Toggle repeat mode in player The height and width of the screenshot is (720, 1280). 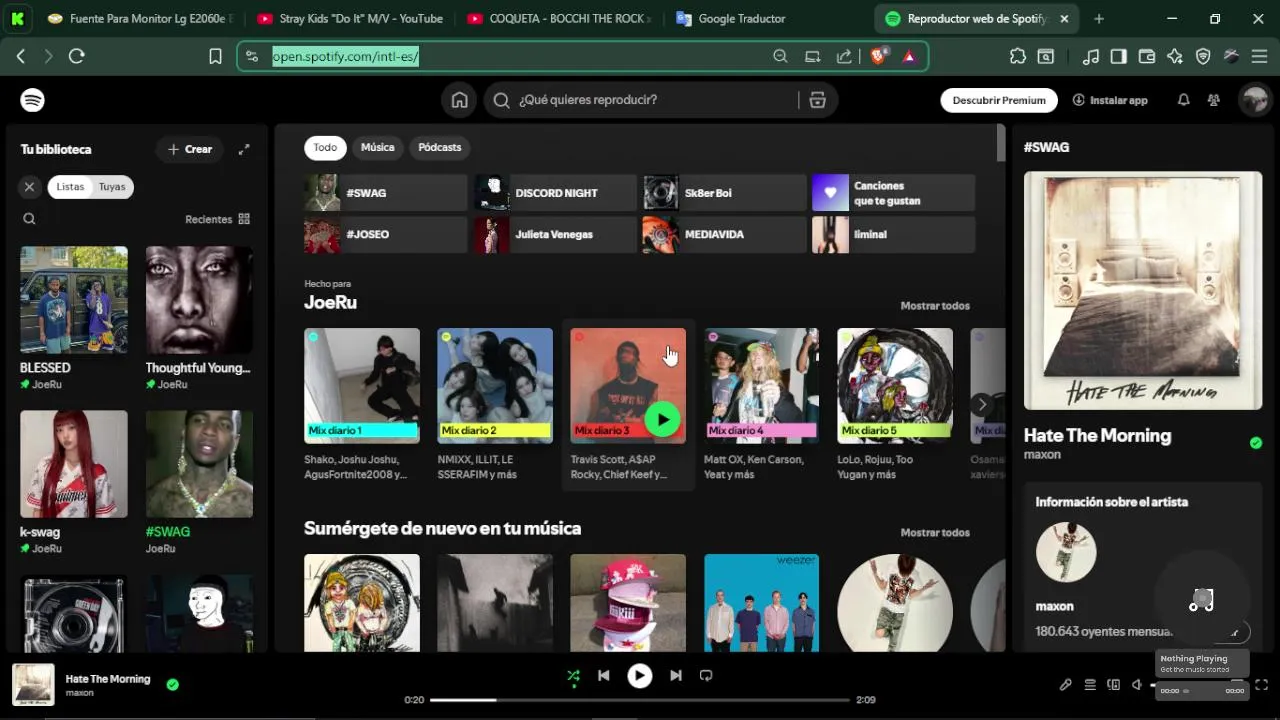click(x=706, y=676)
